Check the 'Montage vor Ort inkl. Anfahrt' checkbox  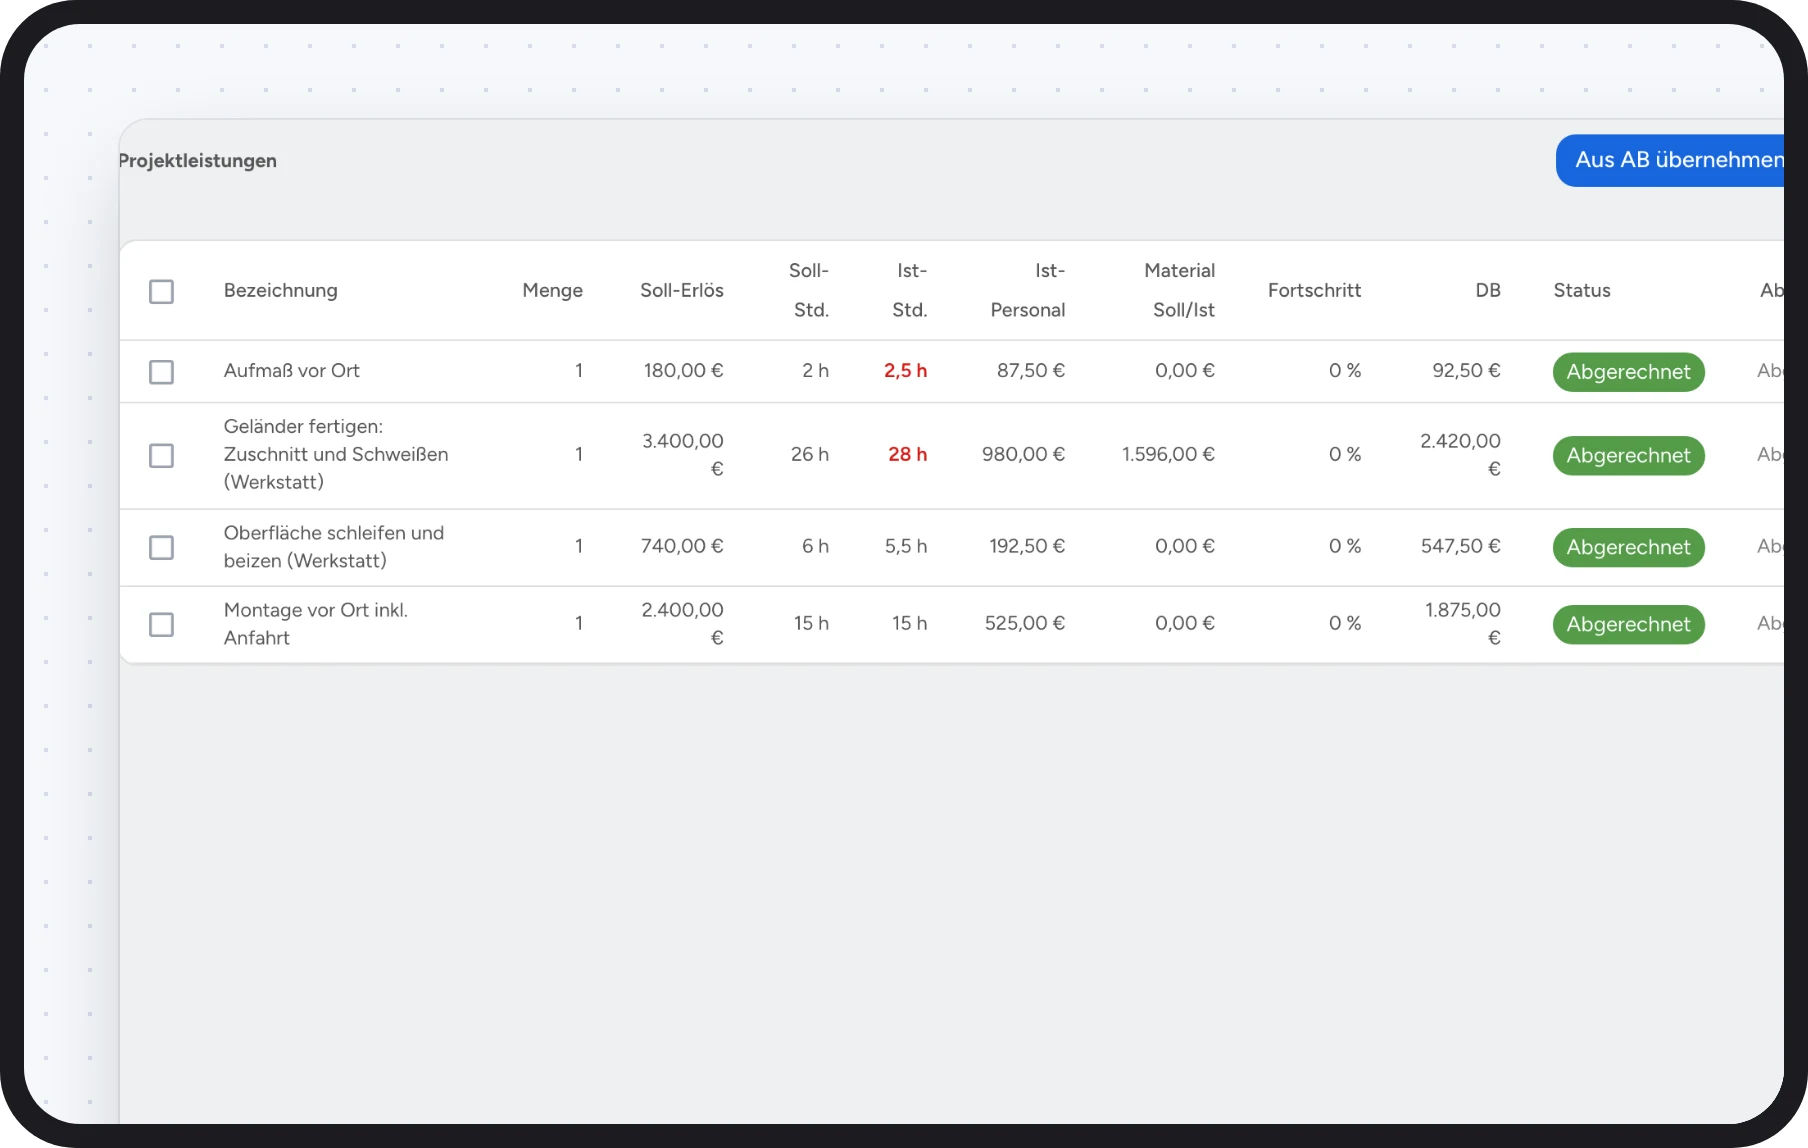pos(161,624)
